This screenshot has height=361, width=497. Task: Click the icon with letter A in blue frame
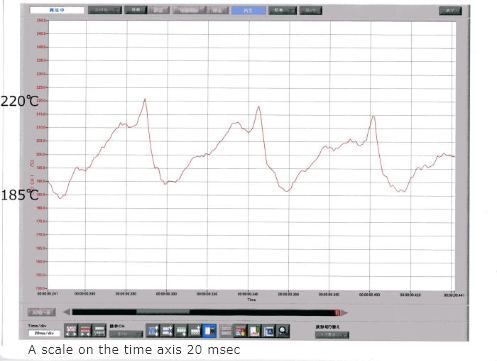[x=269, y=331]
